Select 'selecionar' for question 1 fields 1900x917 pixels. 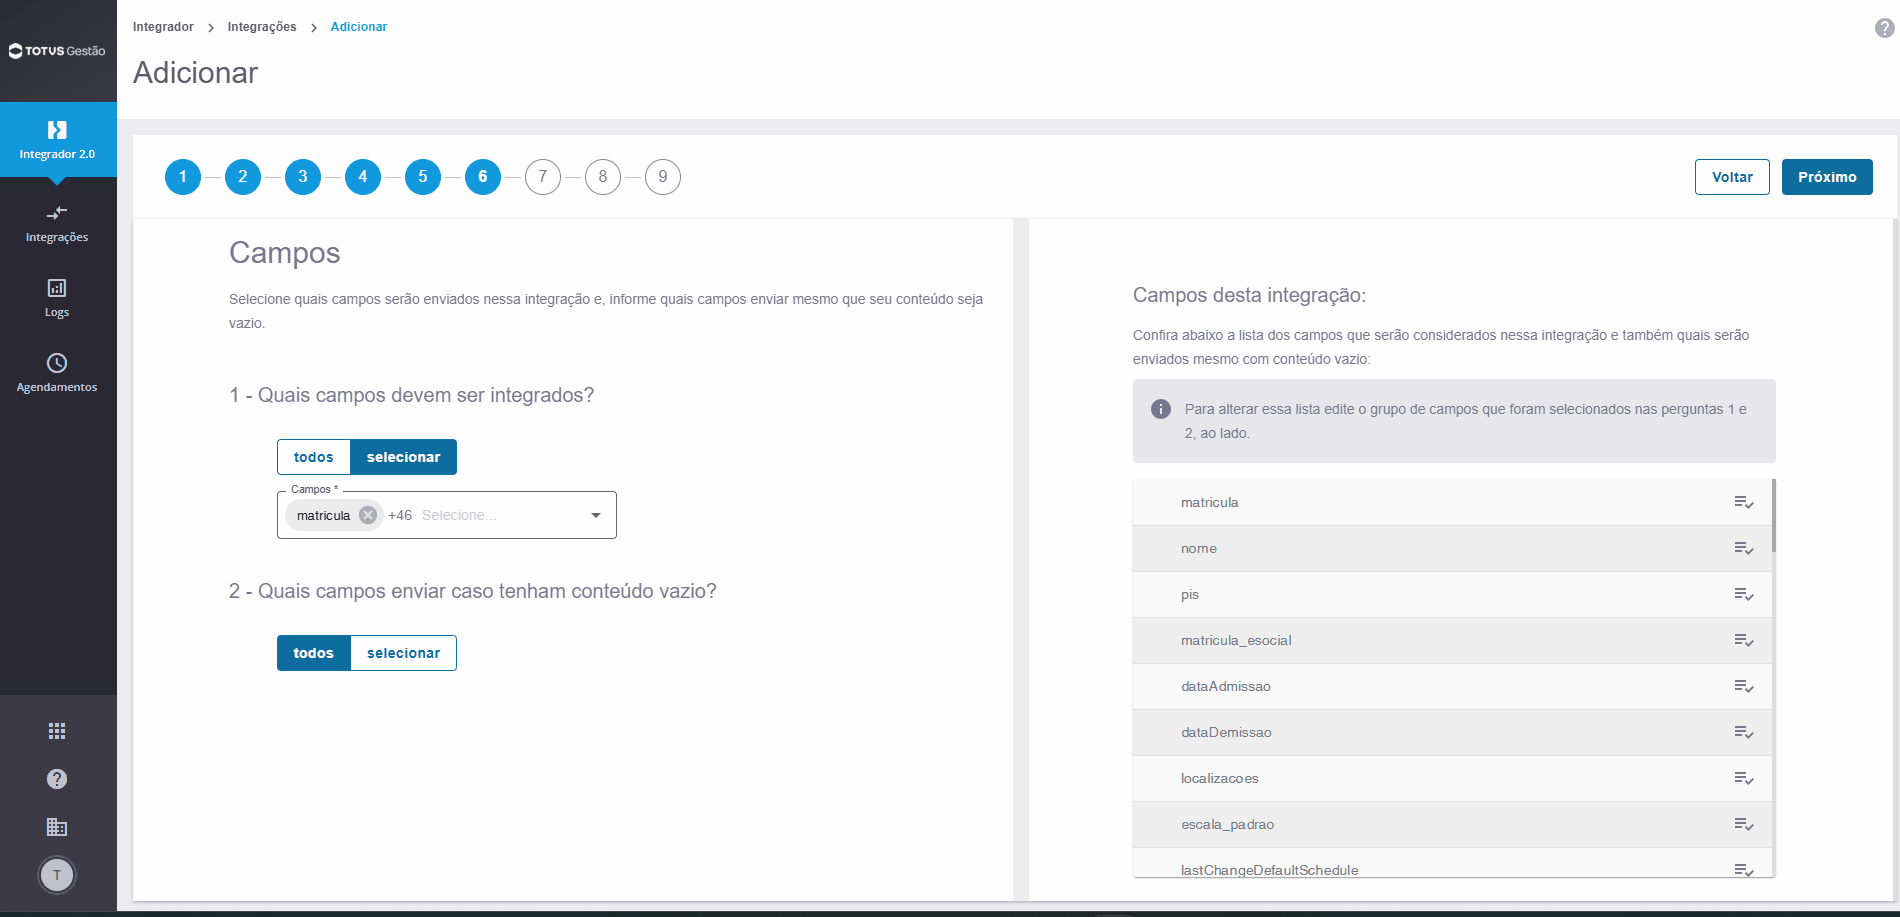(403, 457)
